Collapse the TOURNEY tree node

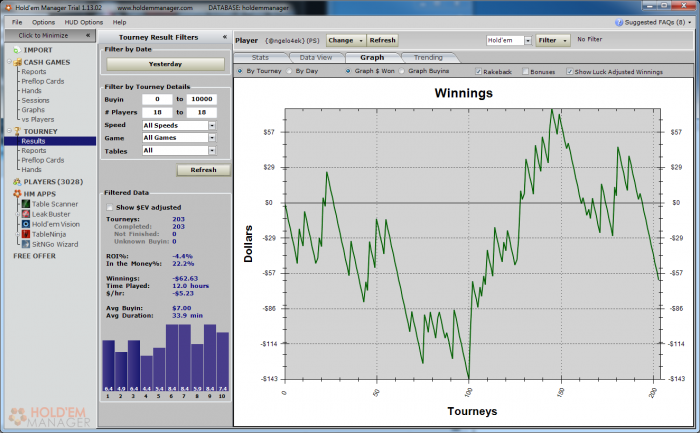coord(9,131)
